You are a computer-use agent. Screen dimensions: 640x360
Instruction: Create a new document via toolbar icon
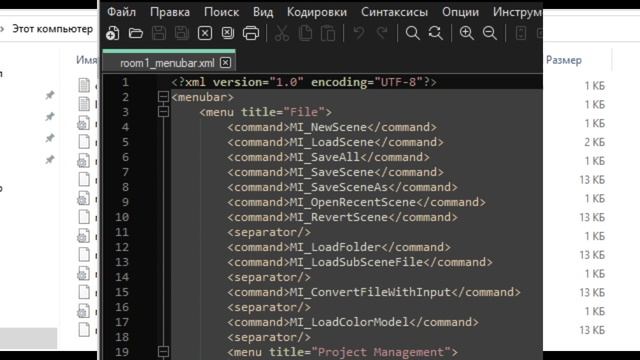point(113,33)
